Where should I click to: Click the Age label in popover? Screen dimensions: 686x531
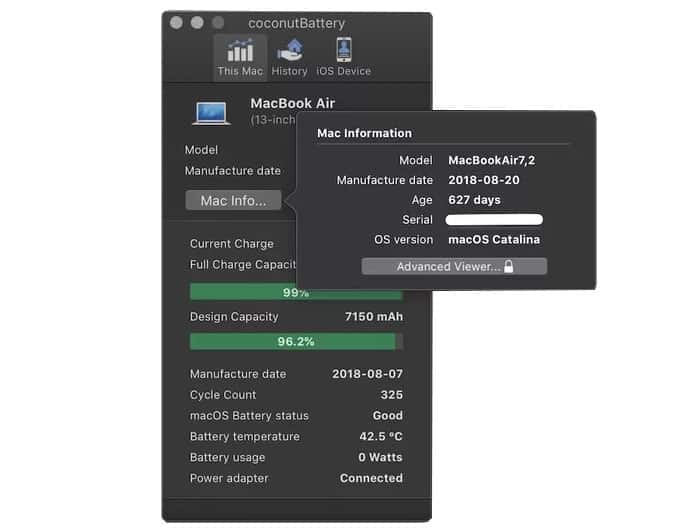(x=422, y=200)
